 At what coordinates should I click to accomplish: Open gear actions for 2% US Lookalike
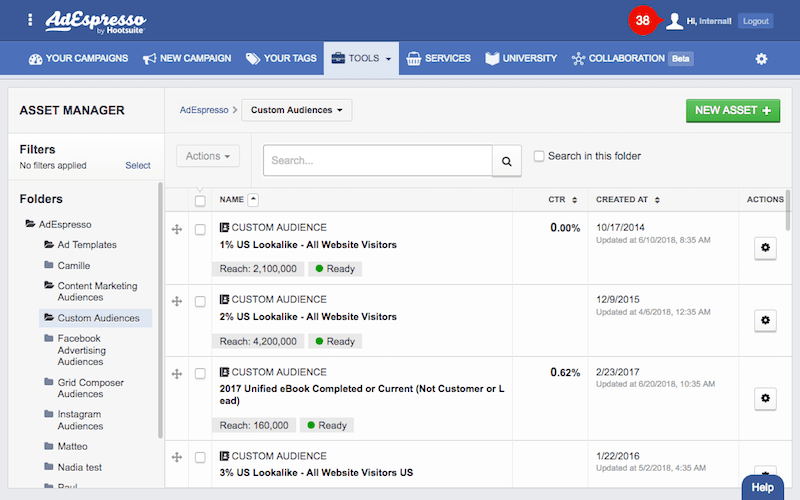click(765, 321)
